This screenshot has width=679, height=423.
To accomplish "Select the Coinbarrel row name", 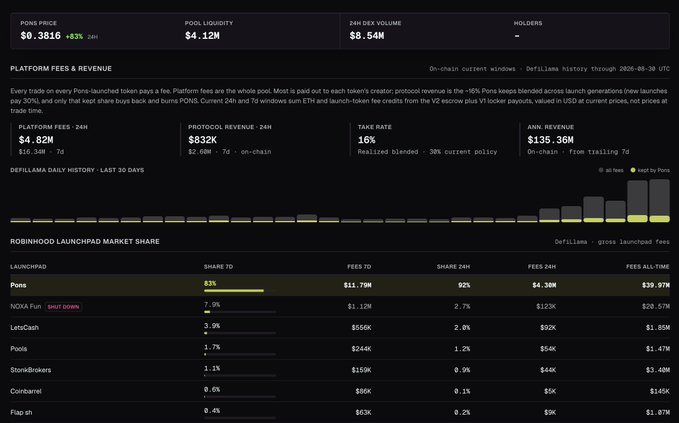I will click(26, 391).
